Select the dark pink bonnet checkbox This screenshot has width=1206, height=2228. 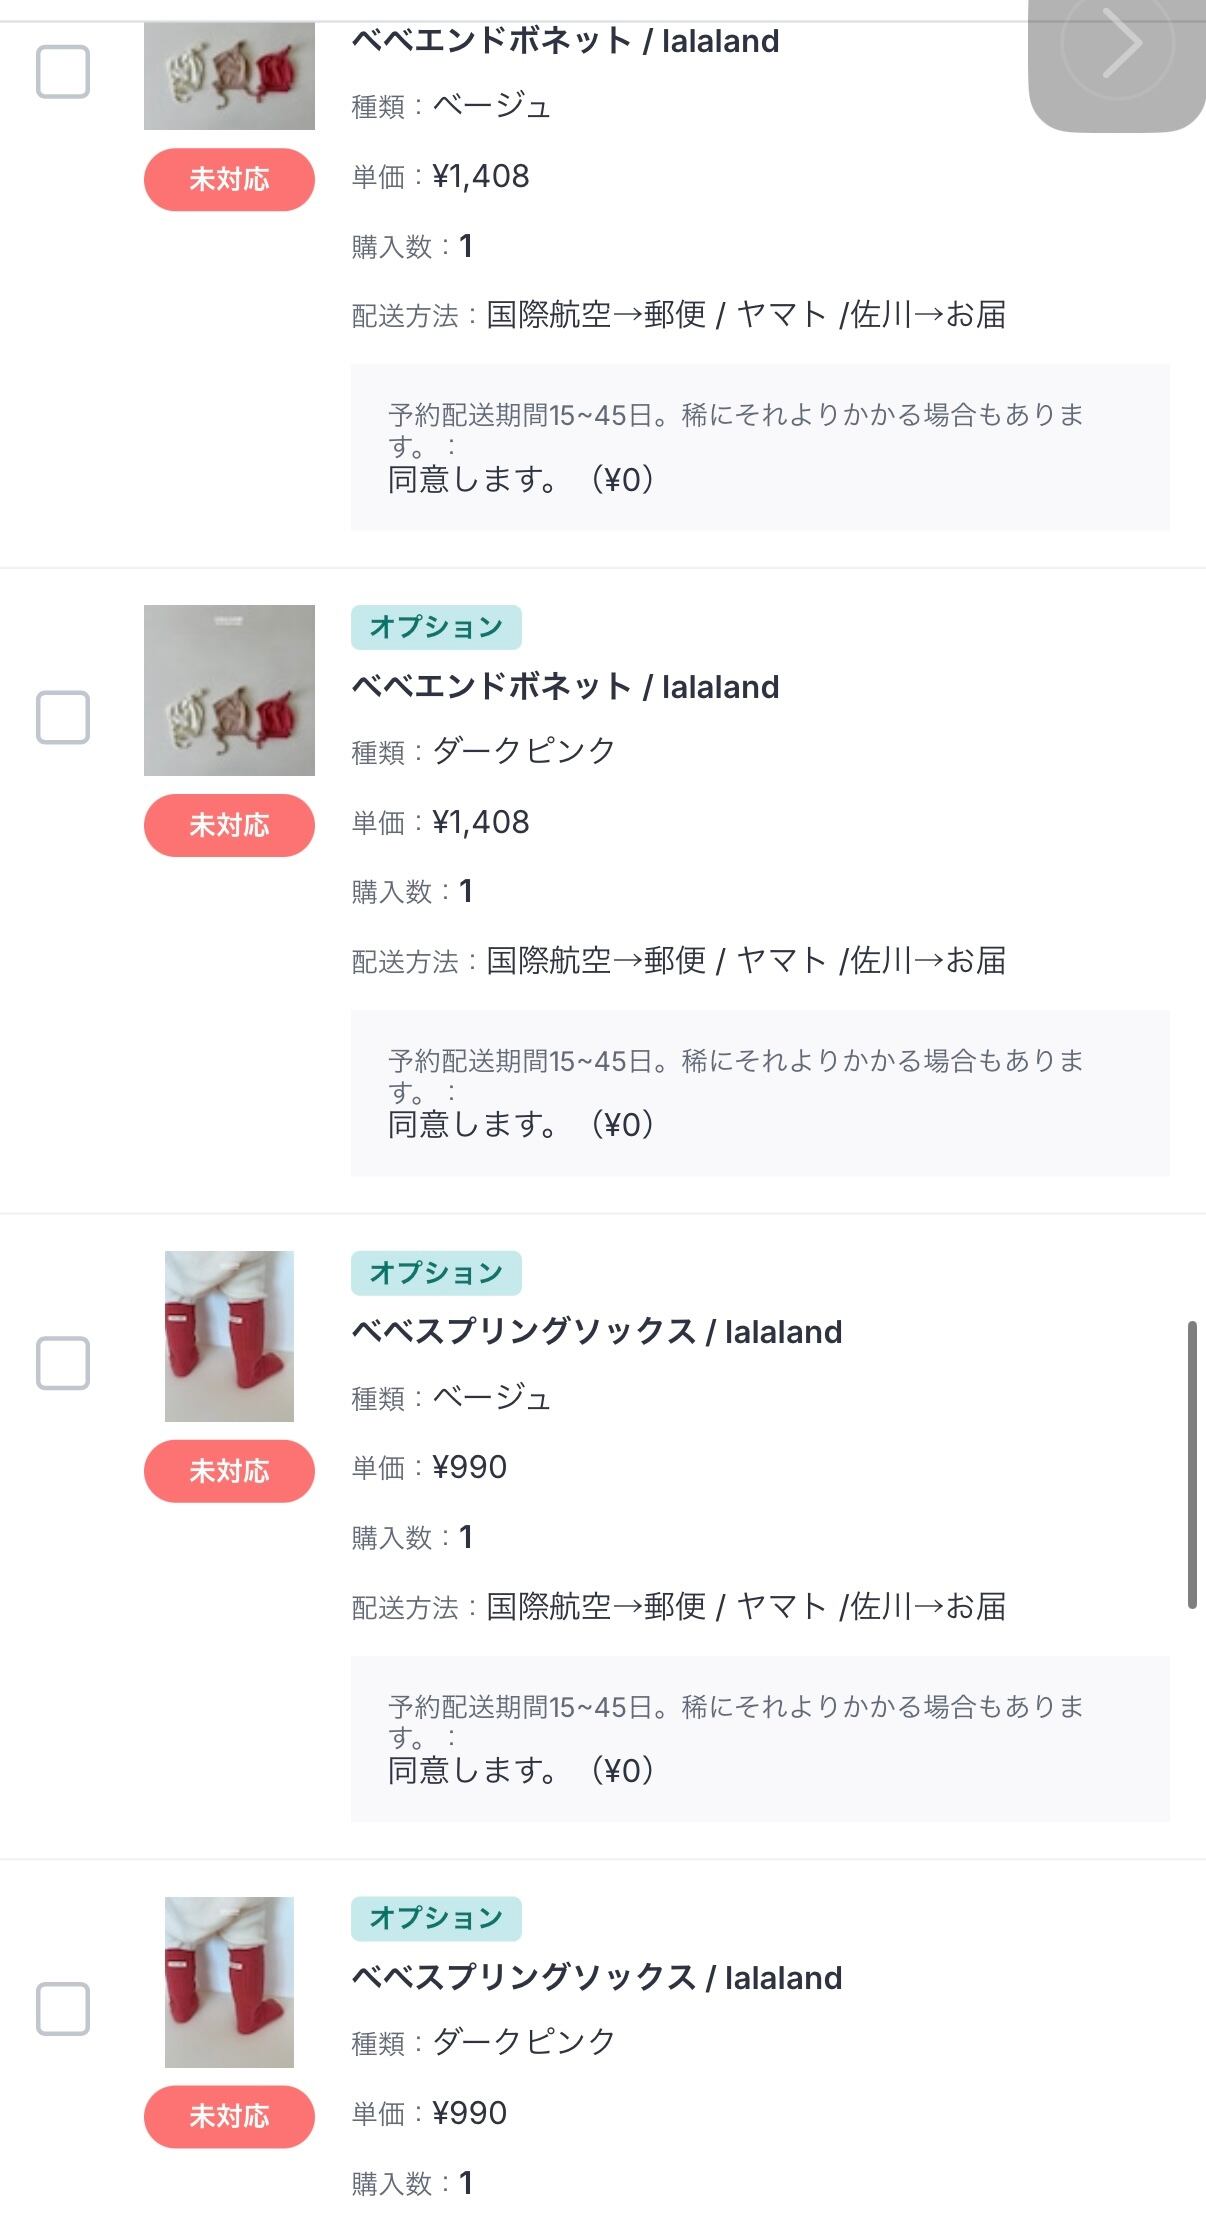pyautogui.click(x=63, y=717)
